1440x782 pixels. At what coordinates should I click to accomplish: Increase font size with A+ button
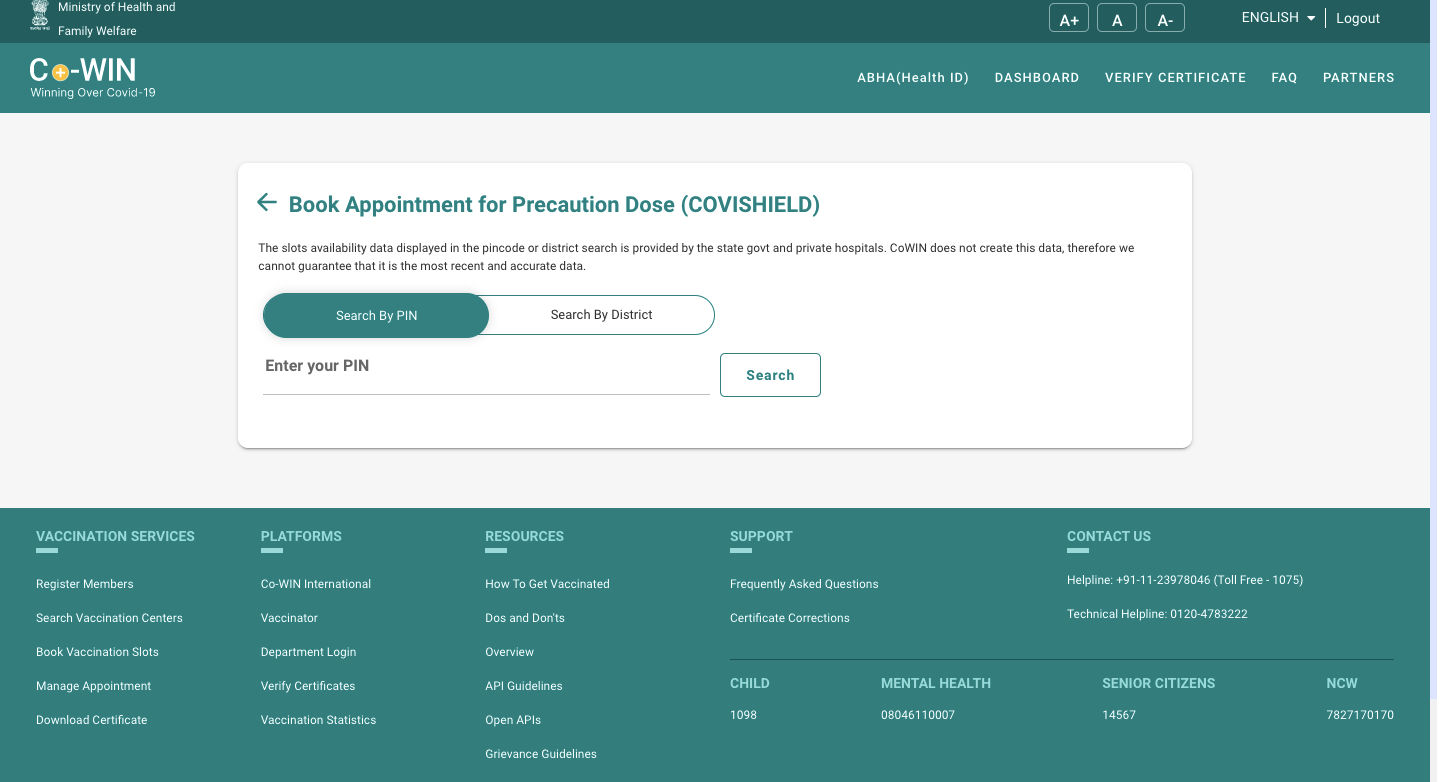(x=1069, y=19)
